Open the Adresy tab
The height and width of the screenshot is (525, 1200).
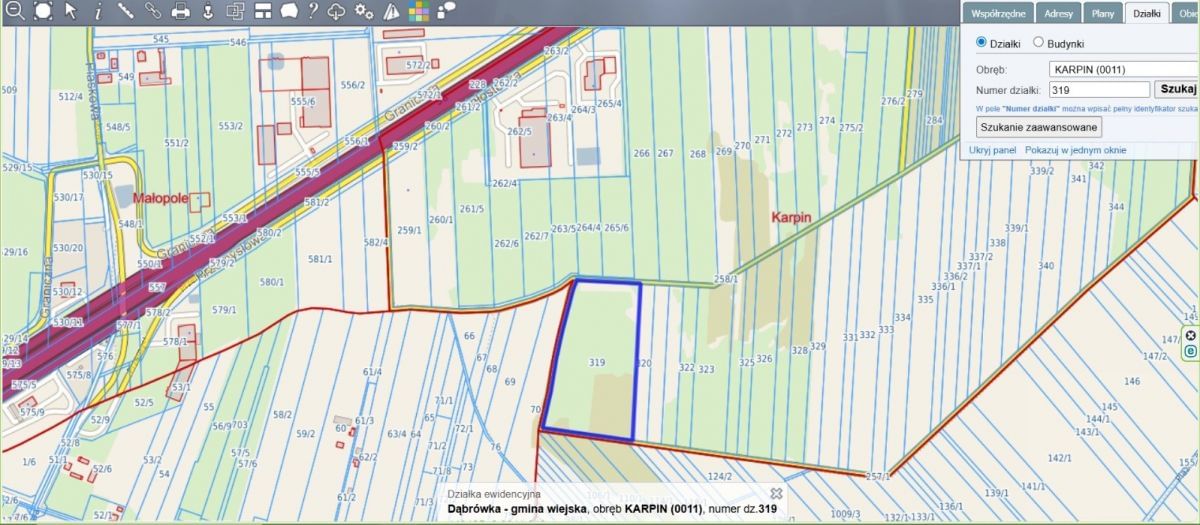click(x=1058, y=13)
